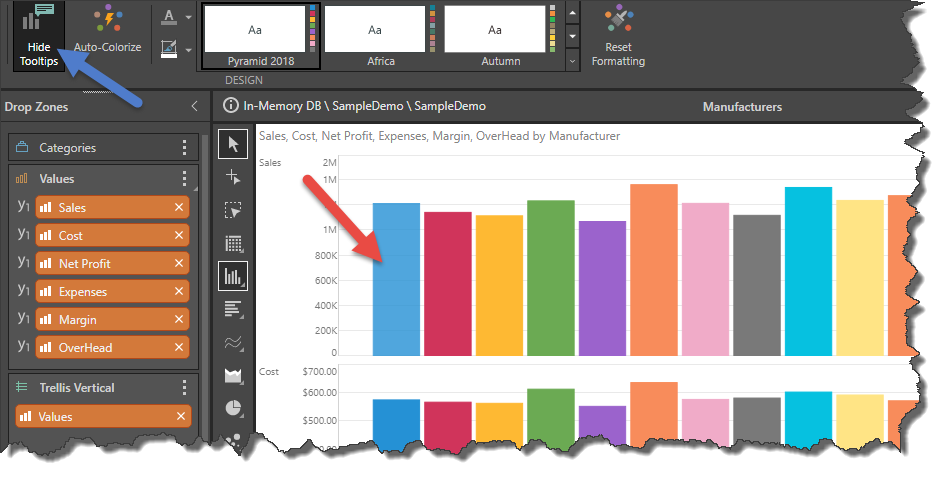Screen dimensions: 947x478
Task: Open the background fill color dropdown
Action: click(x=189, y=48)
